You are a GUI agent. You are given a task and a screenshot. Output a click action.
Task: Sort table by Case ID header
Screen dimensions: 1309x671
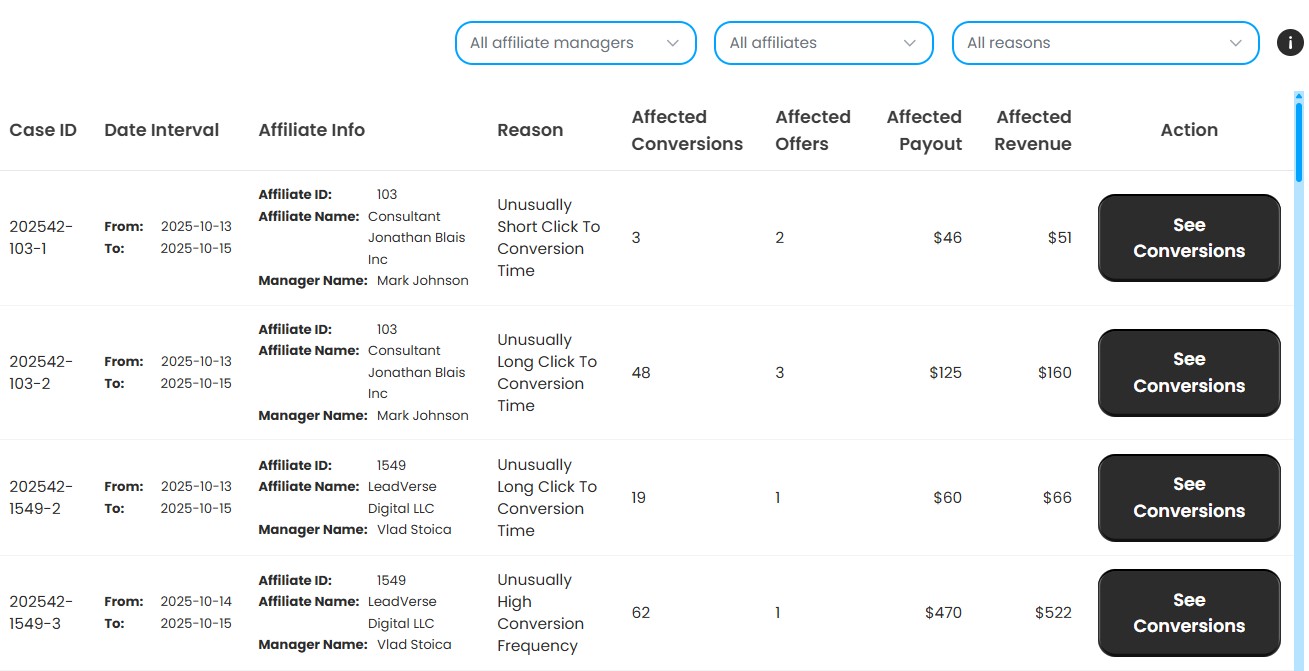coord(43,129)
